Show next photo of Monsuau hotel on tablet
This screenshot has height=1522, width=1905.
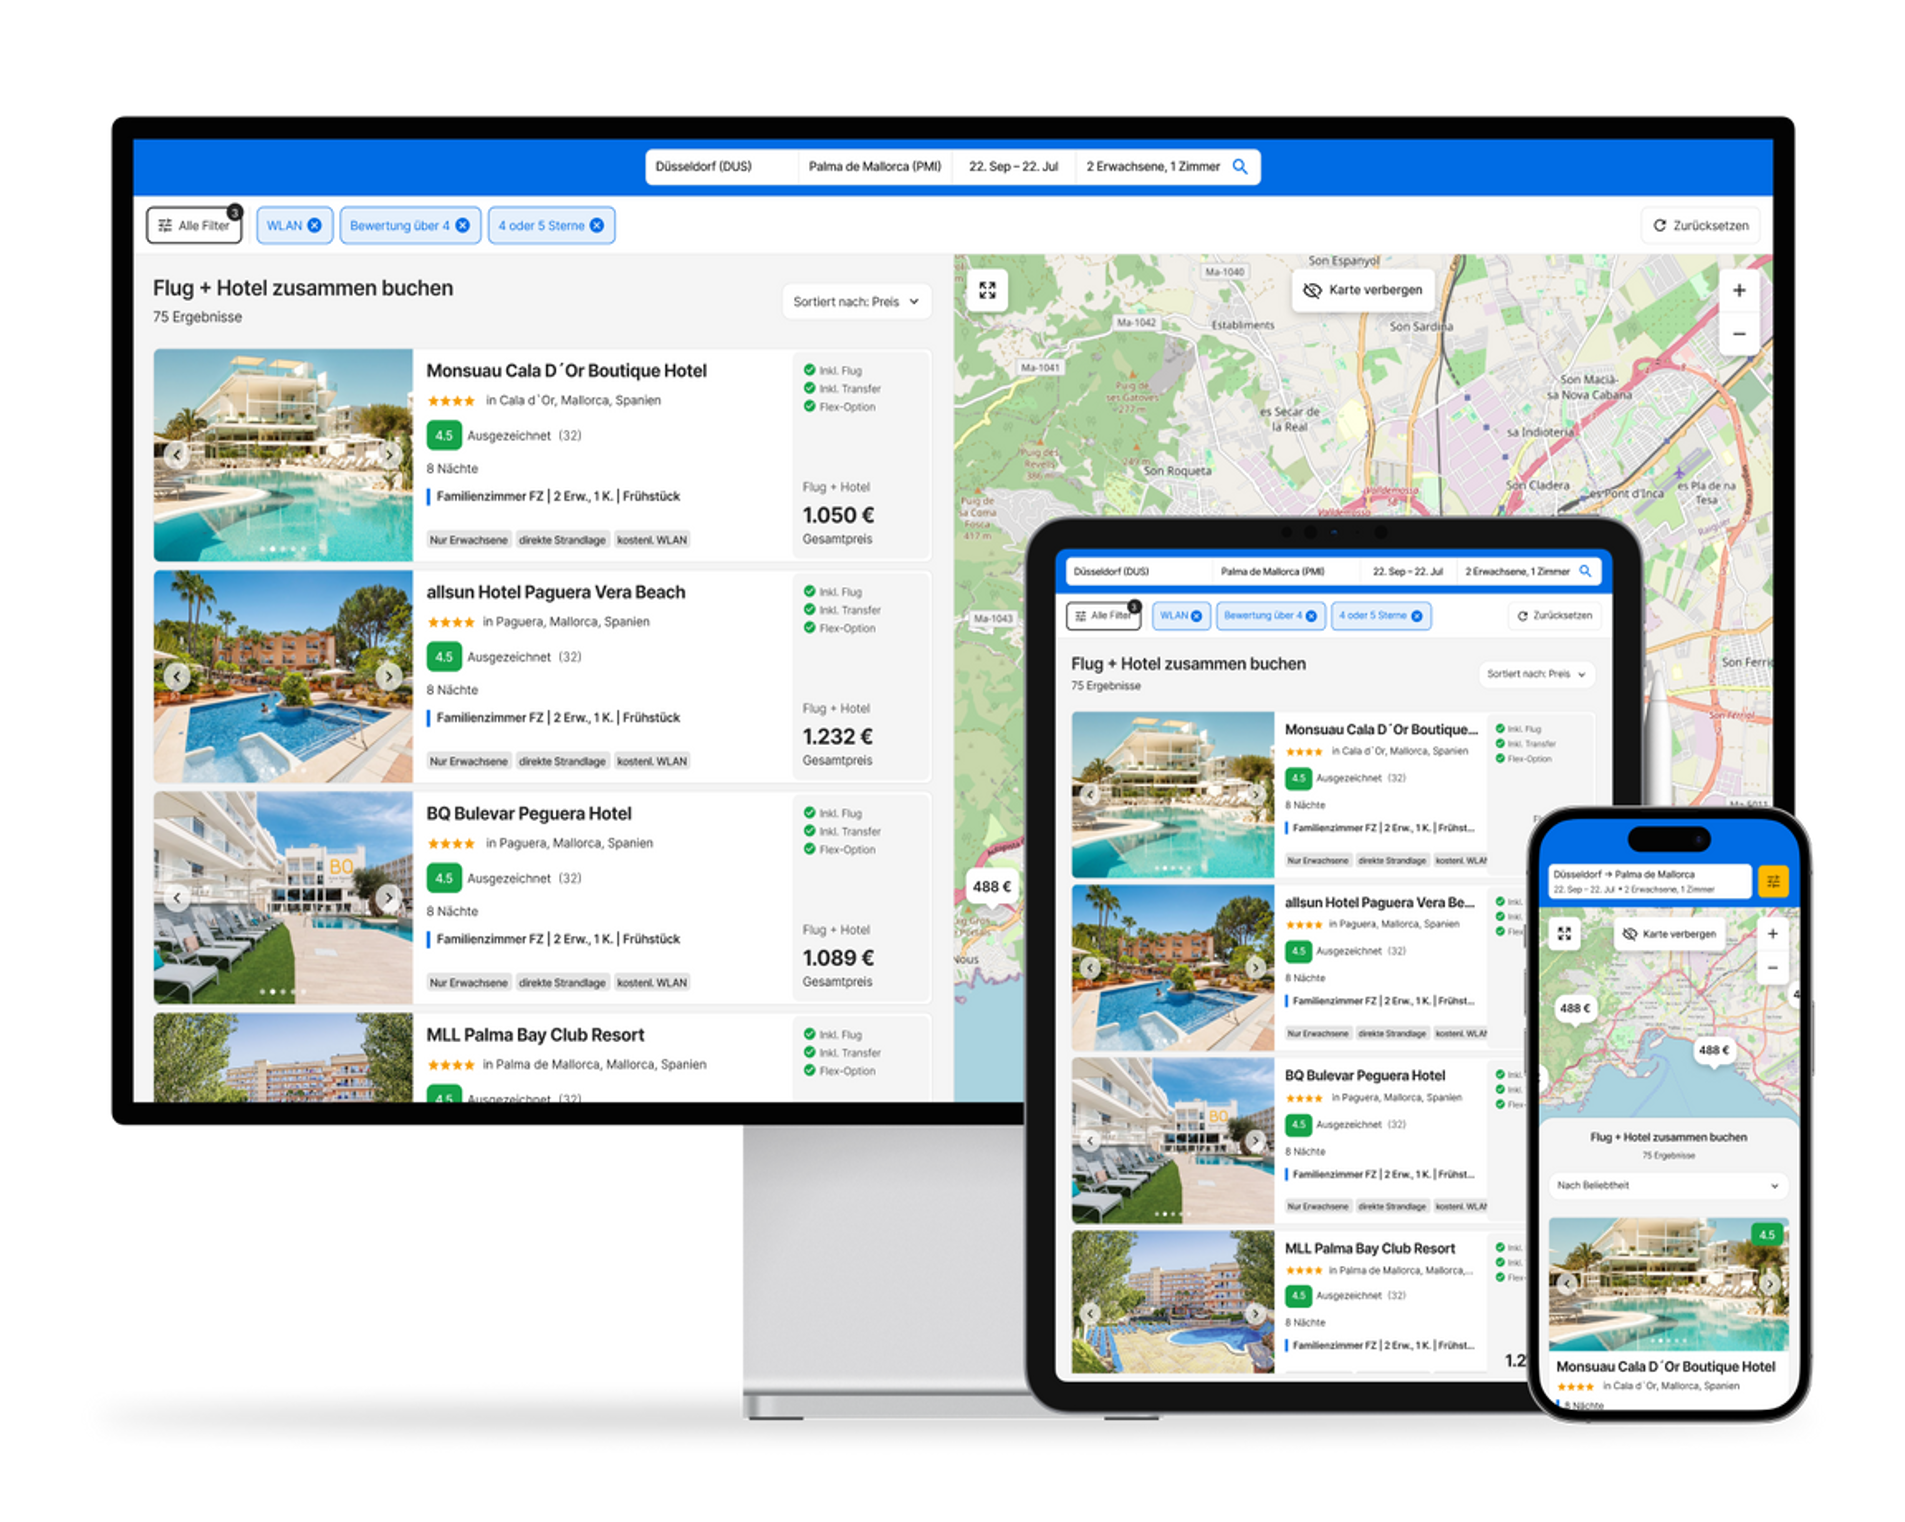1255,794
